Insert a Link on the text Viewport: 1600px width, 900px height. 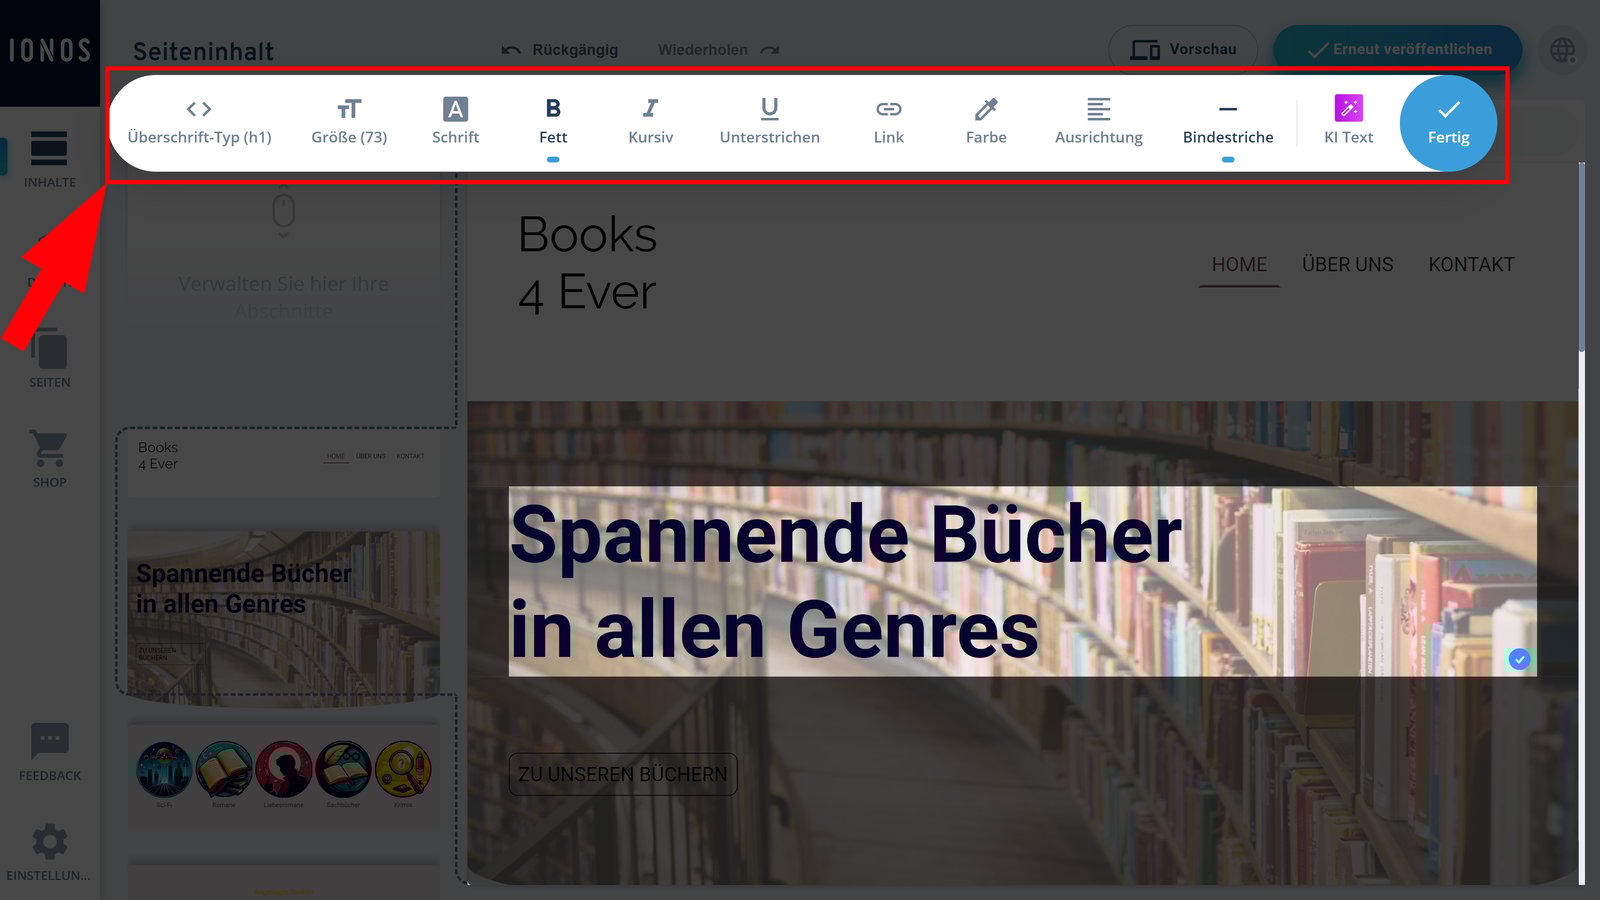(888, 120)
